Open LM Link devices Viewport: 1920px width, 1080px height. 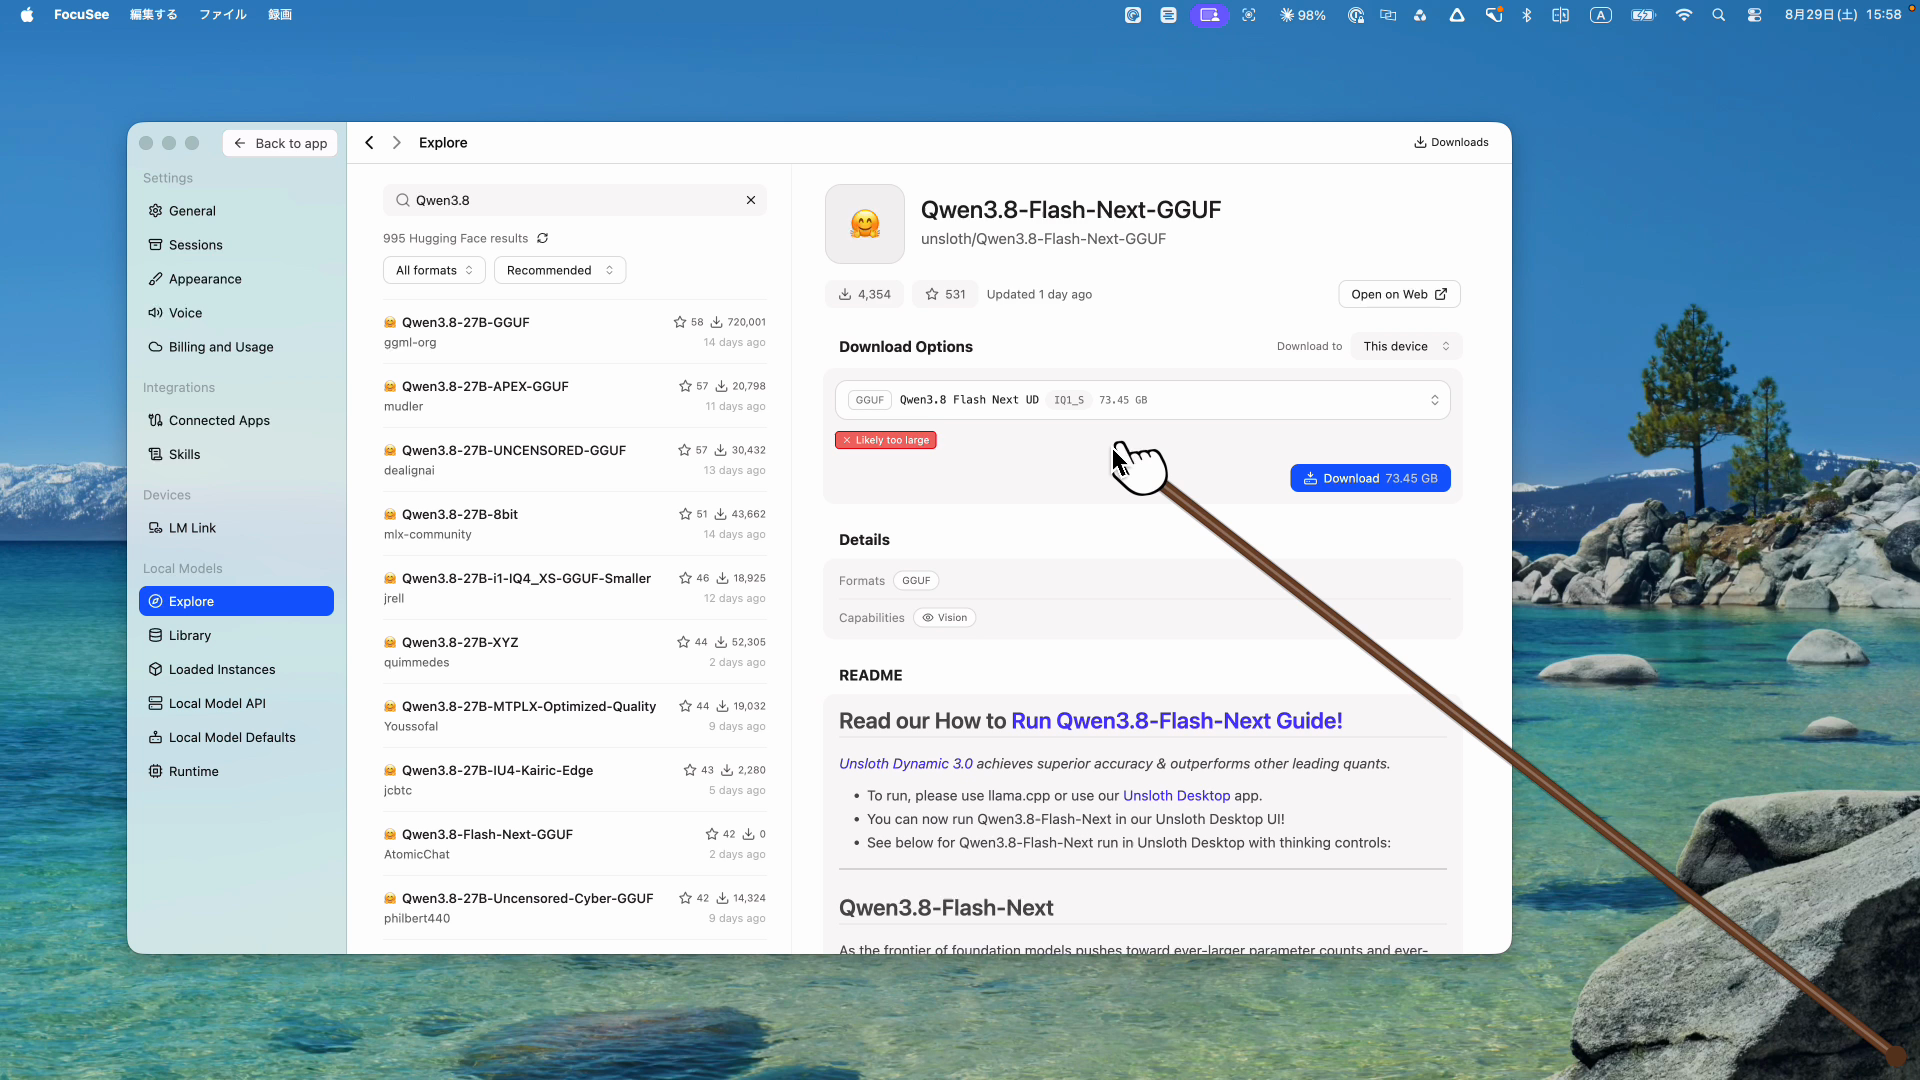(236, 528)
